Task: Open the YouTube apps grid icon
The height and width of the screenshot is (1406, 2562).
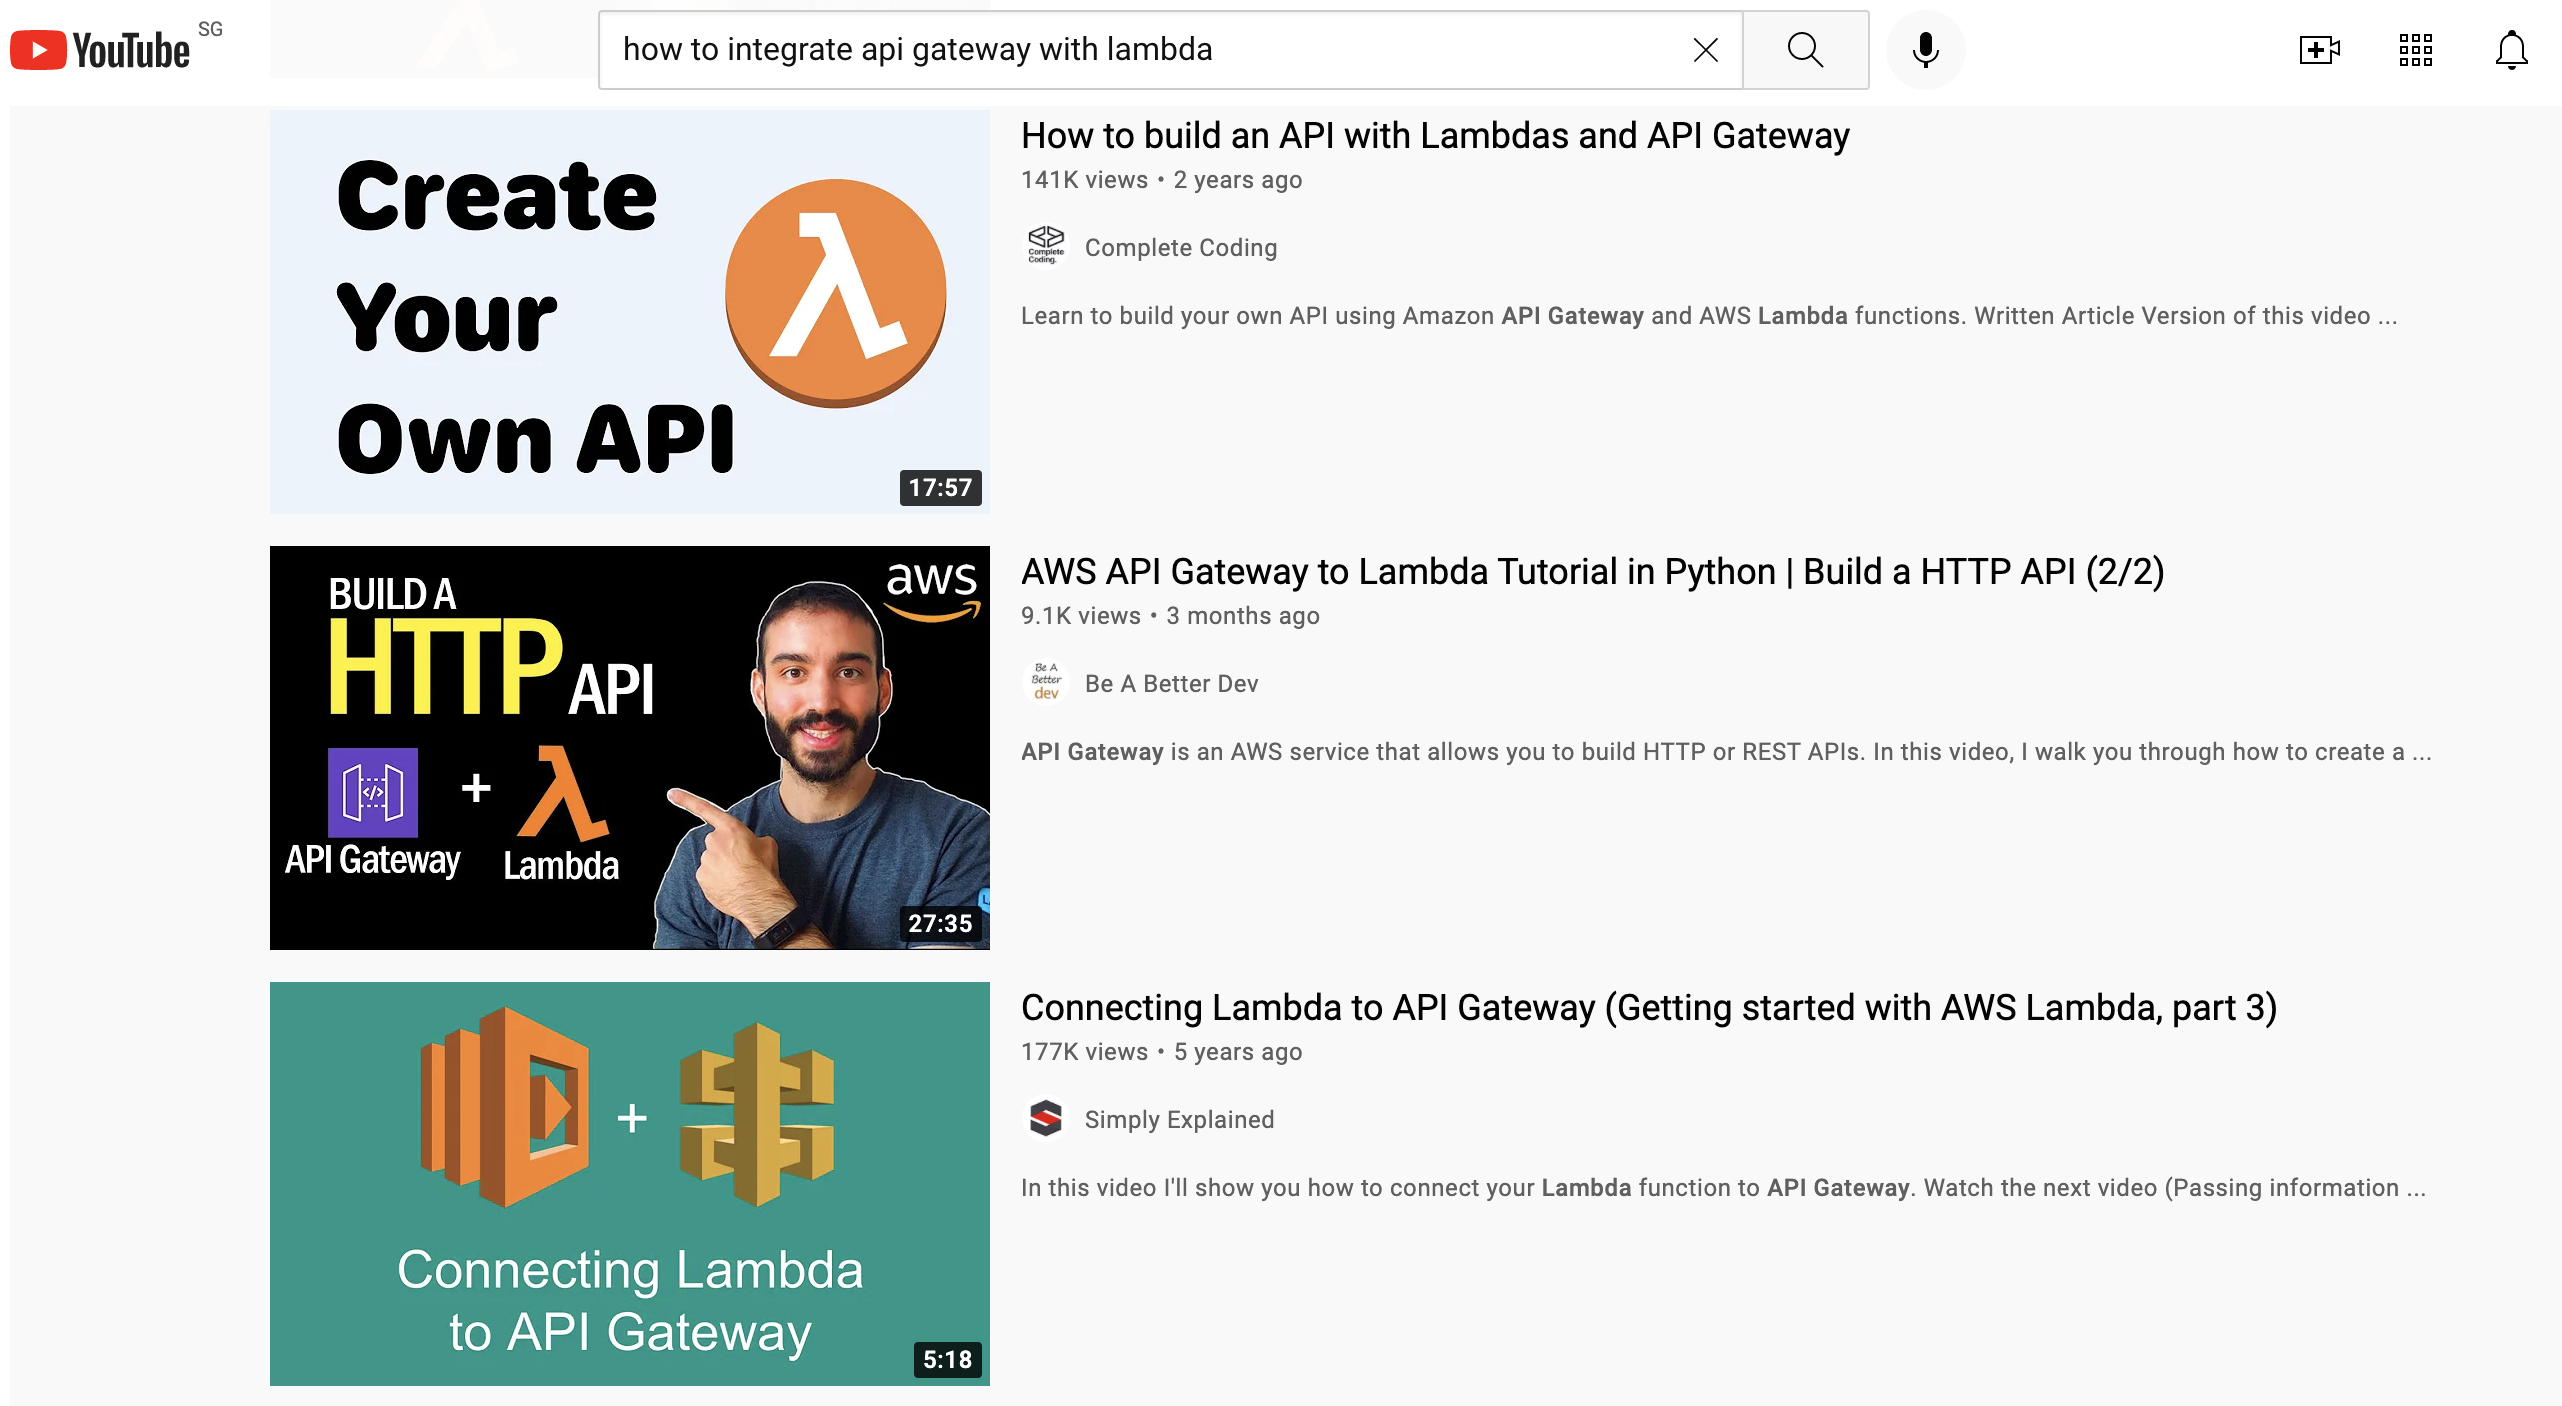Action: click(2415, 50)
